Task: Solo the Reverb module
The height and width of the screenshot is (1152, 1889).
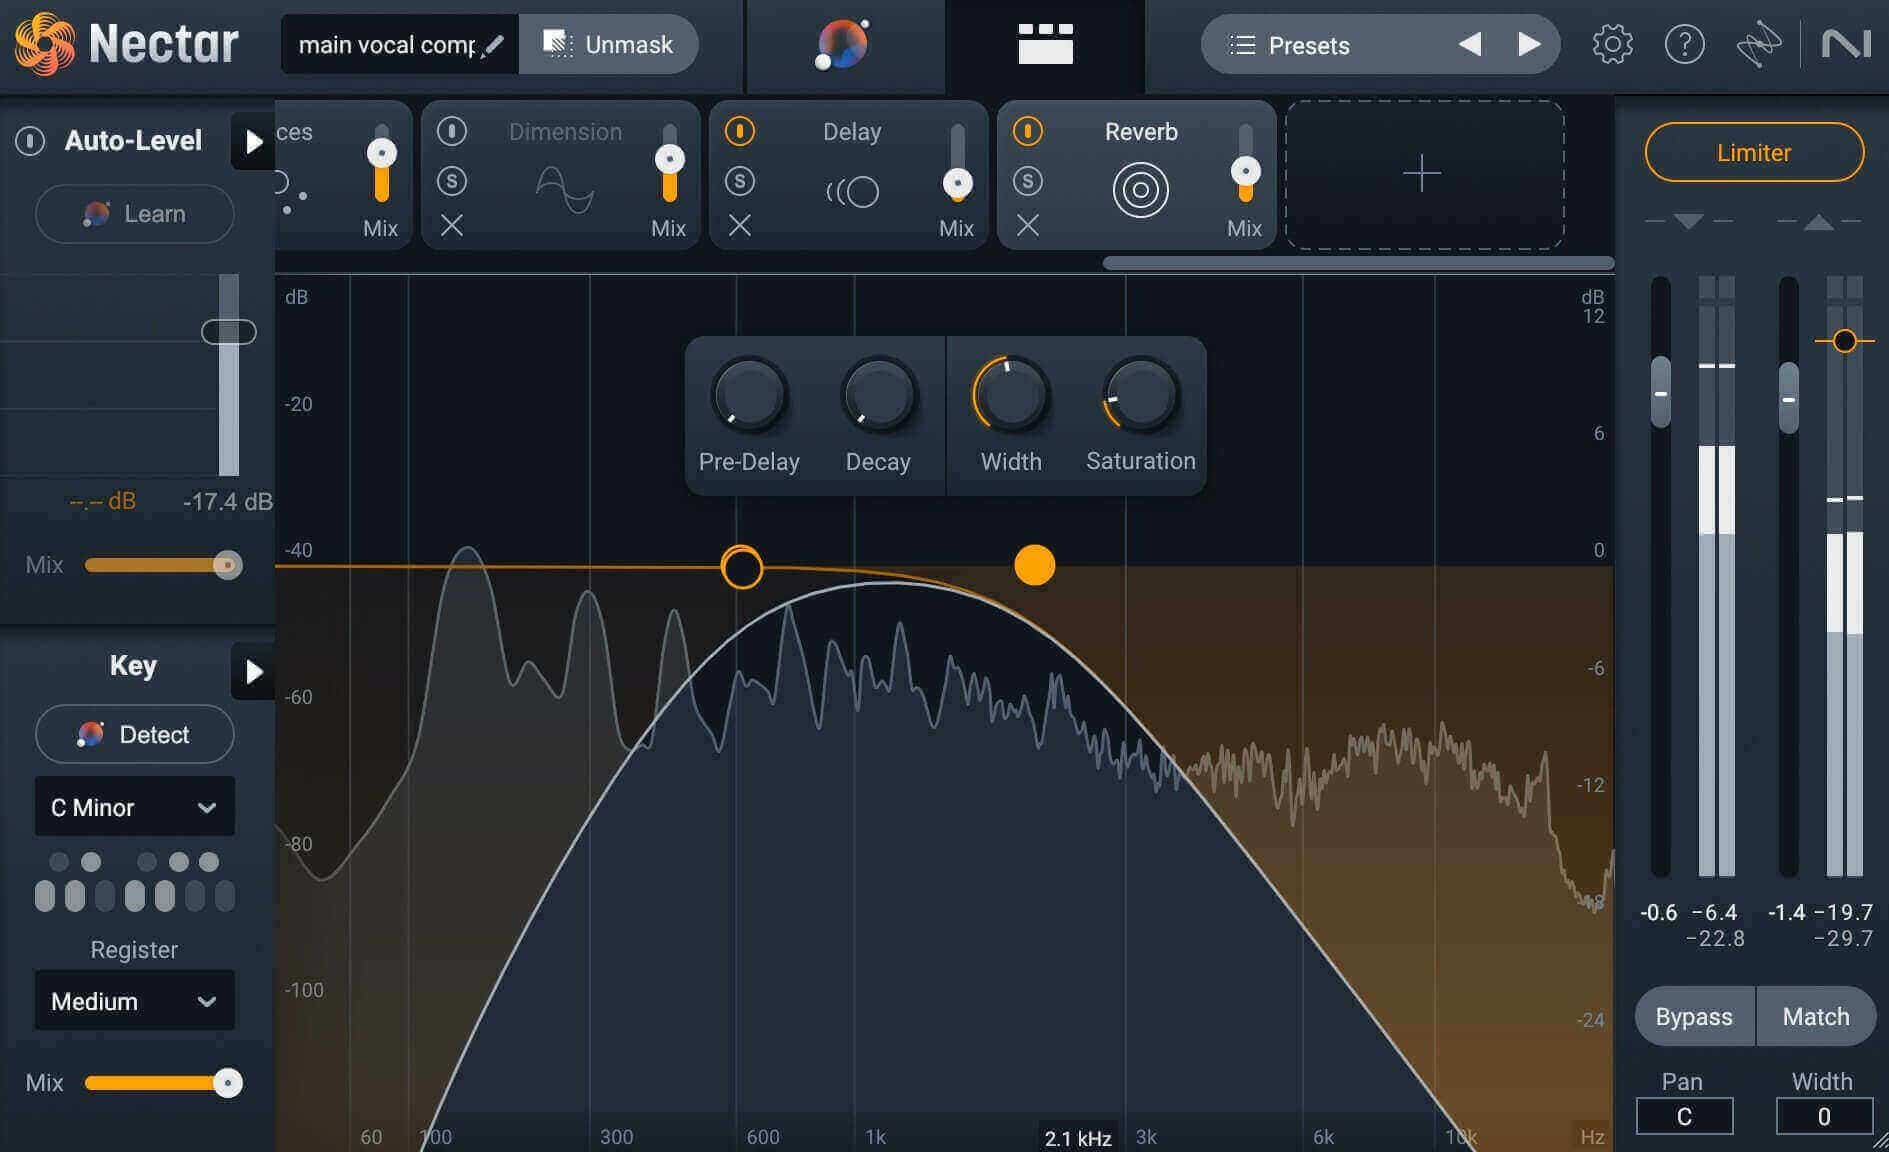Action: pos(1027,181)
